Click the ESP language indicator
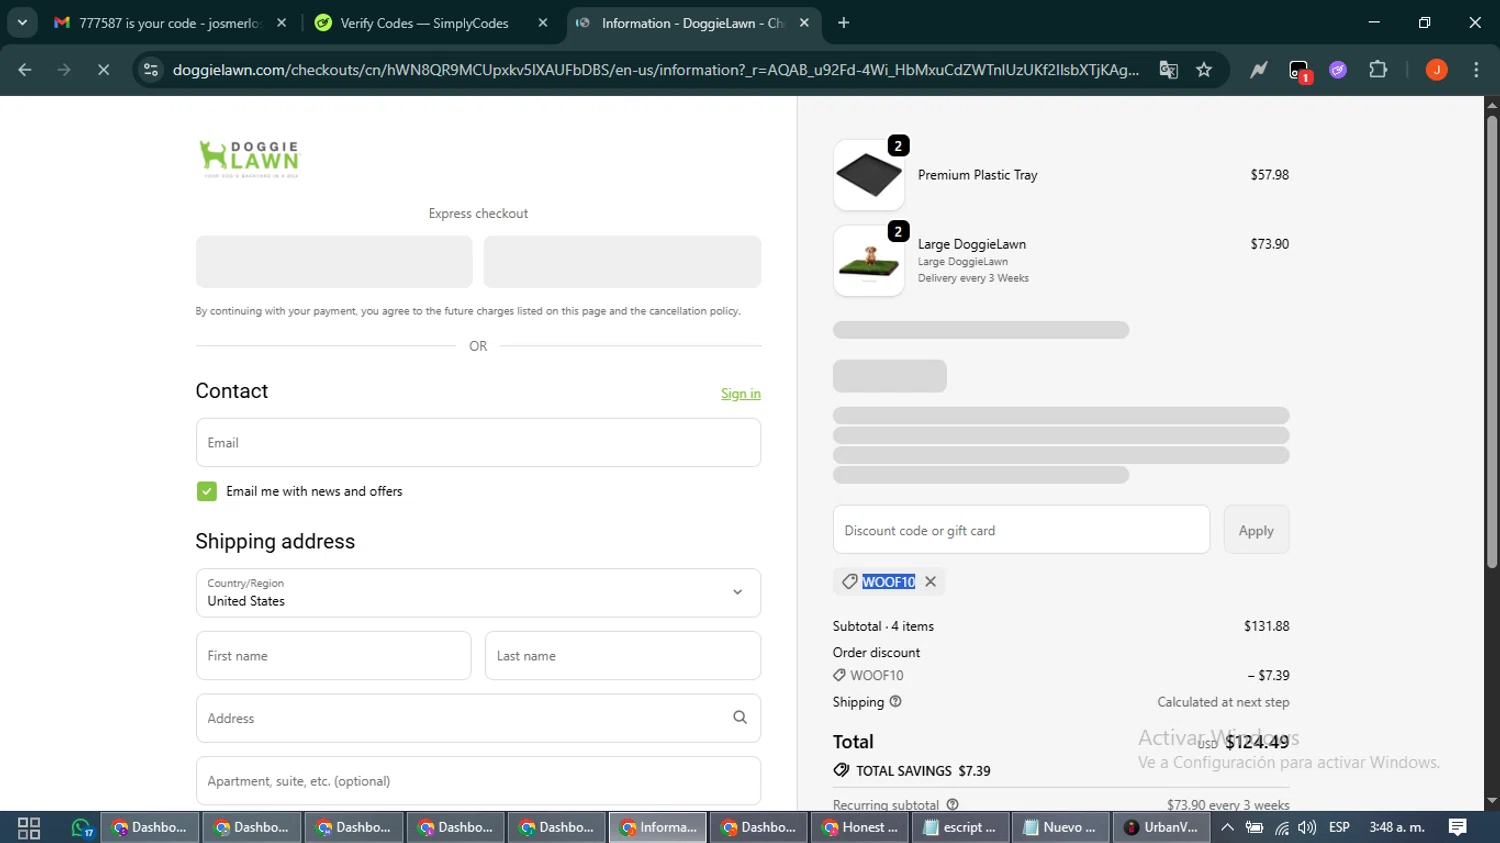 (x=1339, y=827)
